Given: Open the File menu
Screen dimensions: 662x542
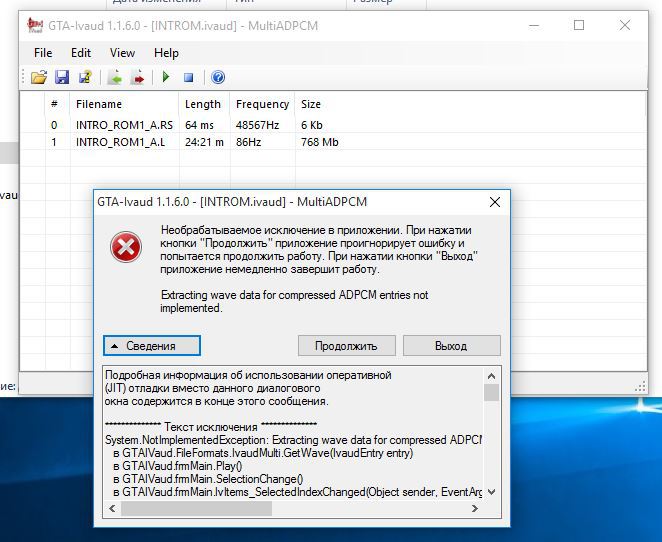Looking at the screenshot, I should (43, 53).
